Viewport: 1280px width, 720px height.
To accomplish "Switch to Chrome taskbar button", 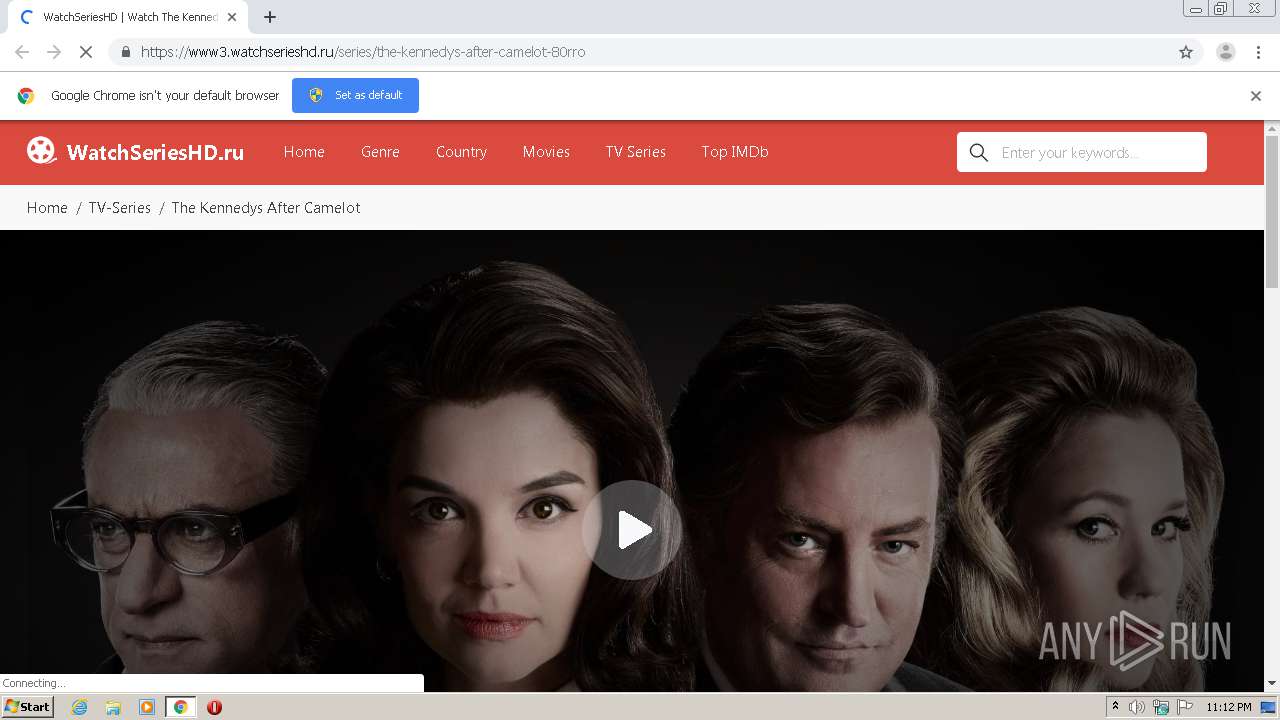I will point(181,707).
